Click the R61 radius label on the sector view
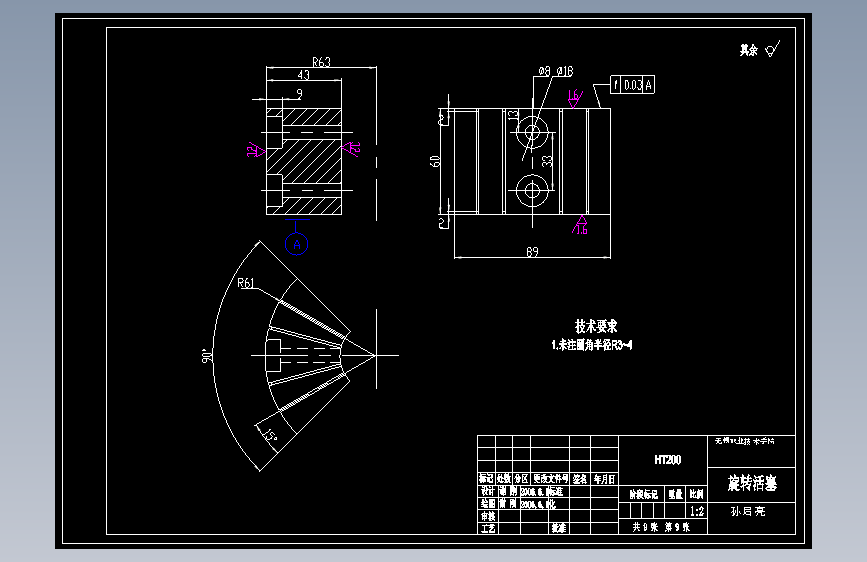 pyautogui.click(x=246, y=283)
